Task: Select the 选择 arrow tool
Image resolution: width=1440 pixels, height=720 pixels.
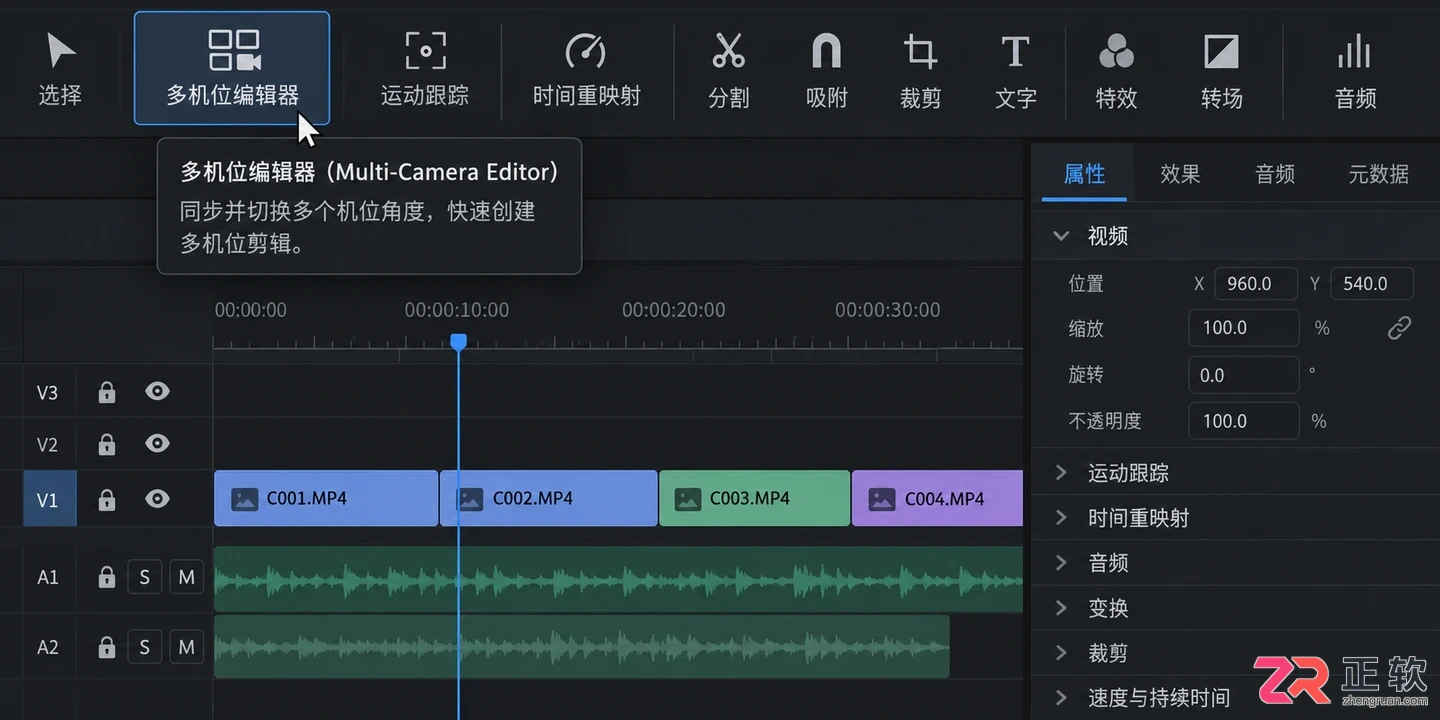Action: [x=60, y=70]
